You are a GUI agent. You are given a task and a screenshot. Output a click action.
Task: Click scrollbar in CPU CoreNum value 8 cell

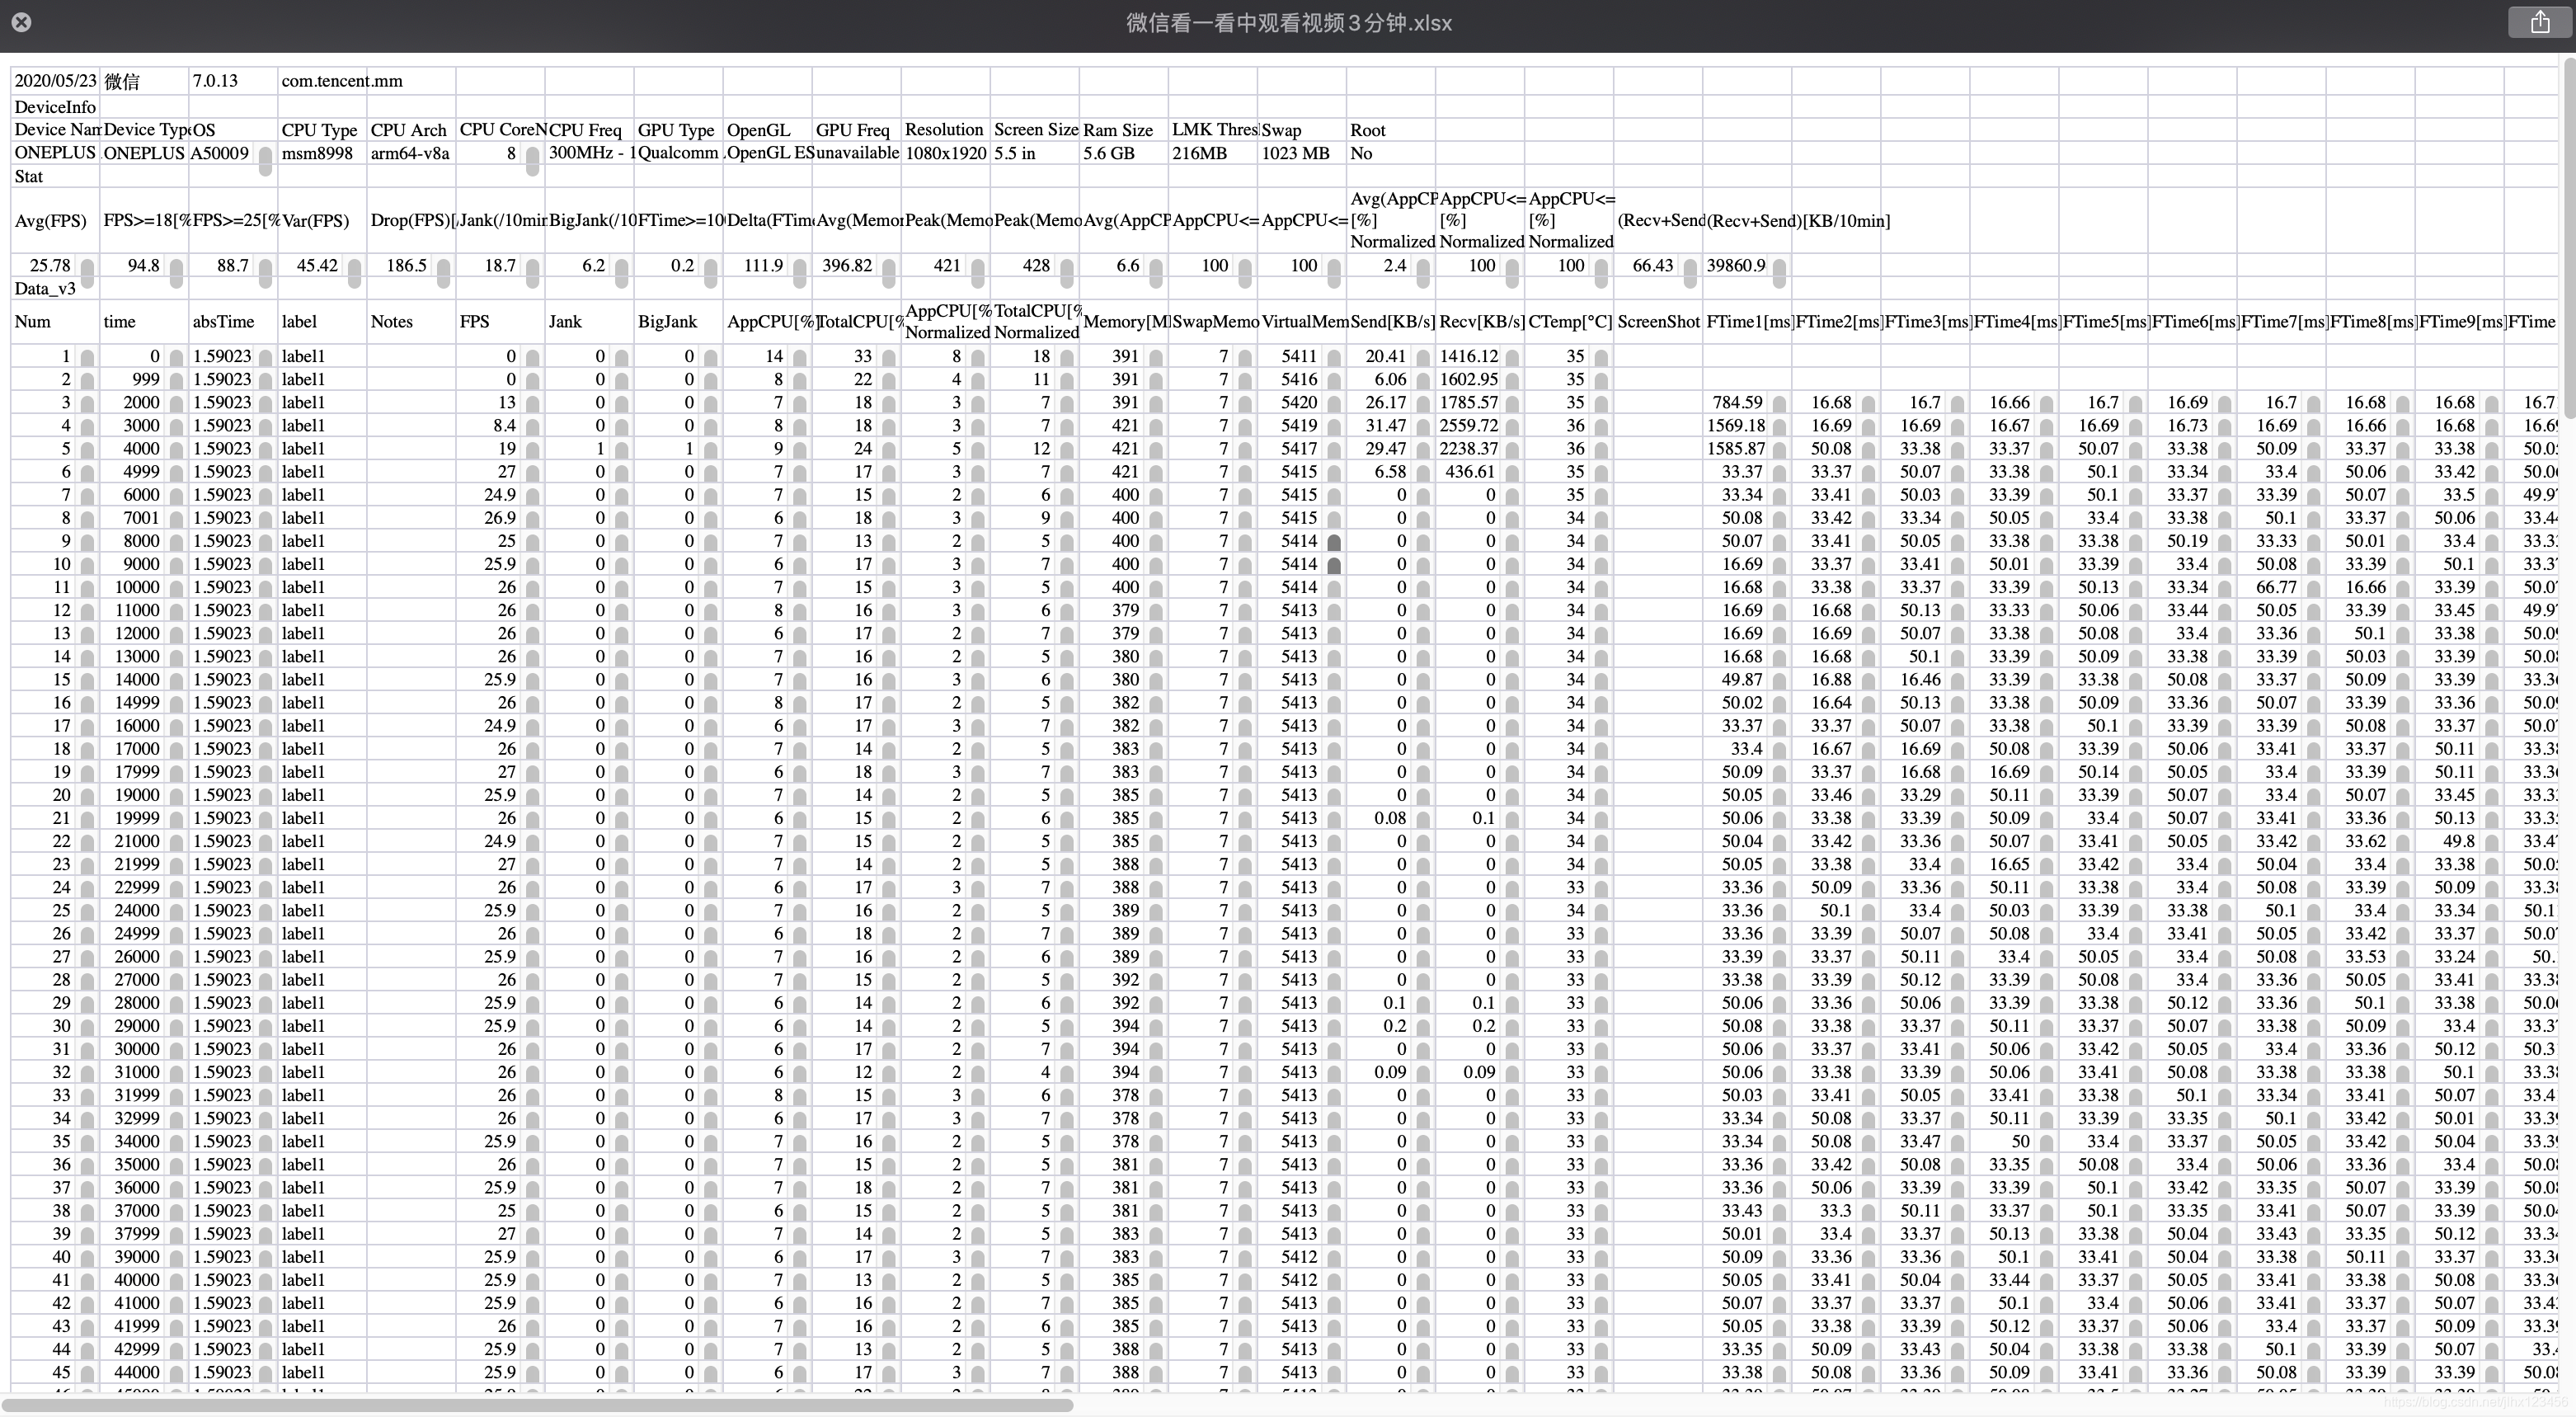tap(532, 159)
